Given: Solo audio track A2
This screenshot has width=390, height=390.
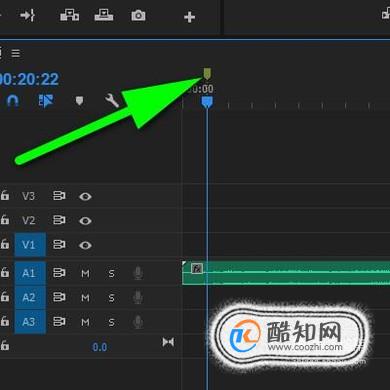Looking at the screenshot, I should coord(111,298).
